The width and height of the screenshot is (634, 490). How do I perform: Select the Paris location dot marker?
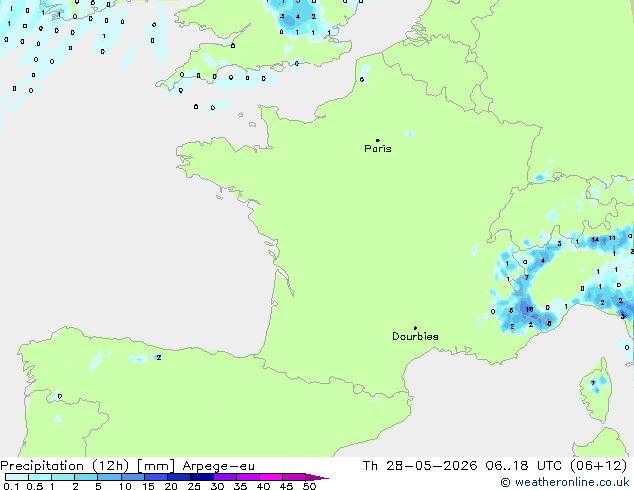pos(378,140)
